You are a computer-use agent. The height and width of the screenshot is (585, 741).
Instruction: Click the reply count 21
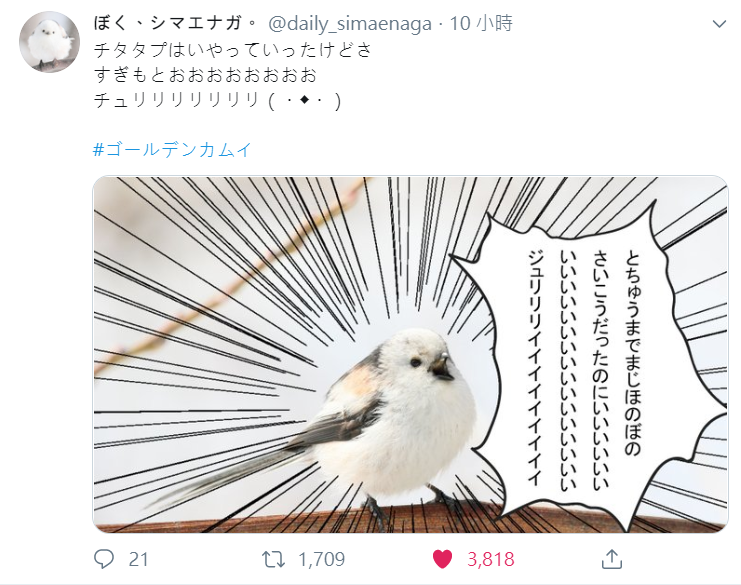point(138,559)
